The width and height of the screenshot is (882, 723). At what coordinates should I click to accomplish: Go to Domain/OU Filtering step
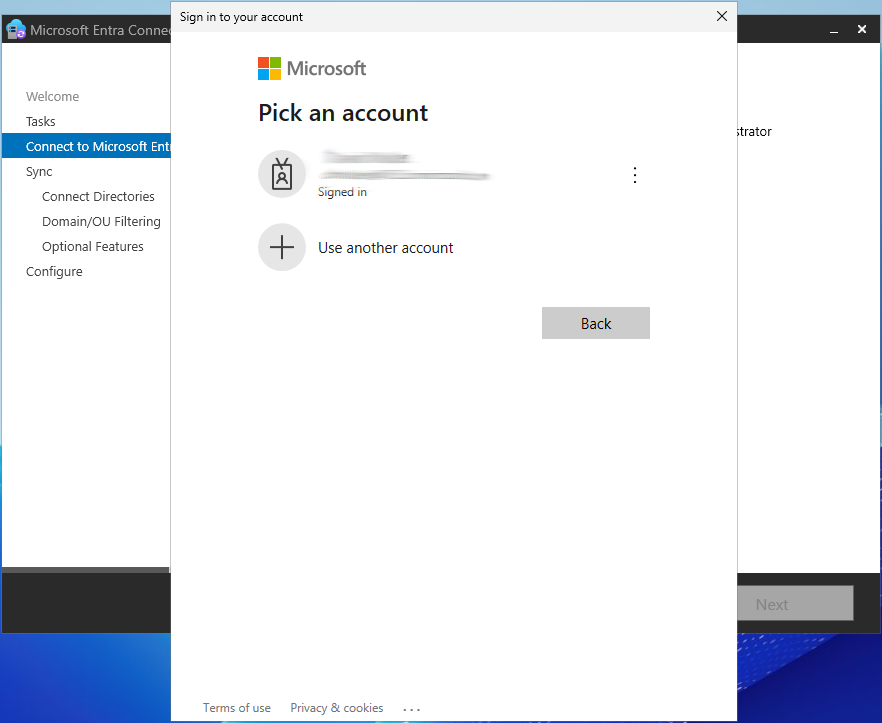click(101, 222)
